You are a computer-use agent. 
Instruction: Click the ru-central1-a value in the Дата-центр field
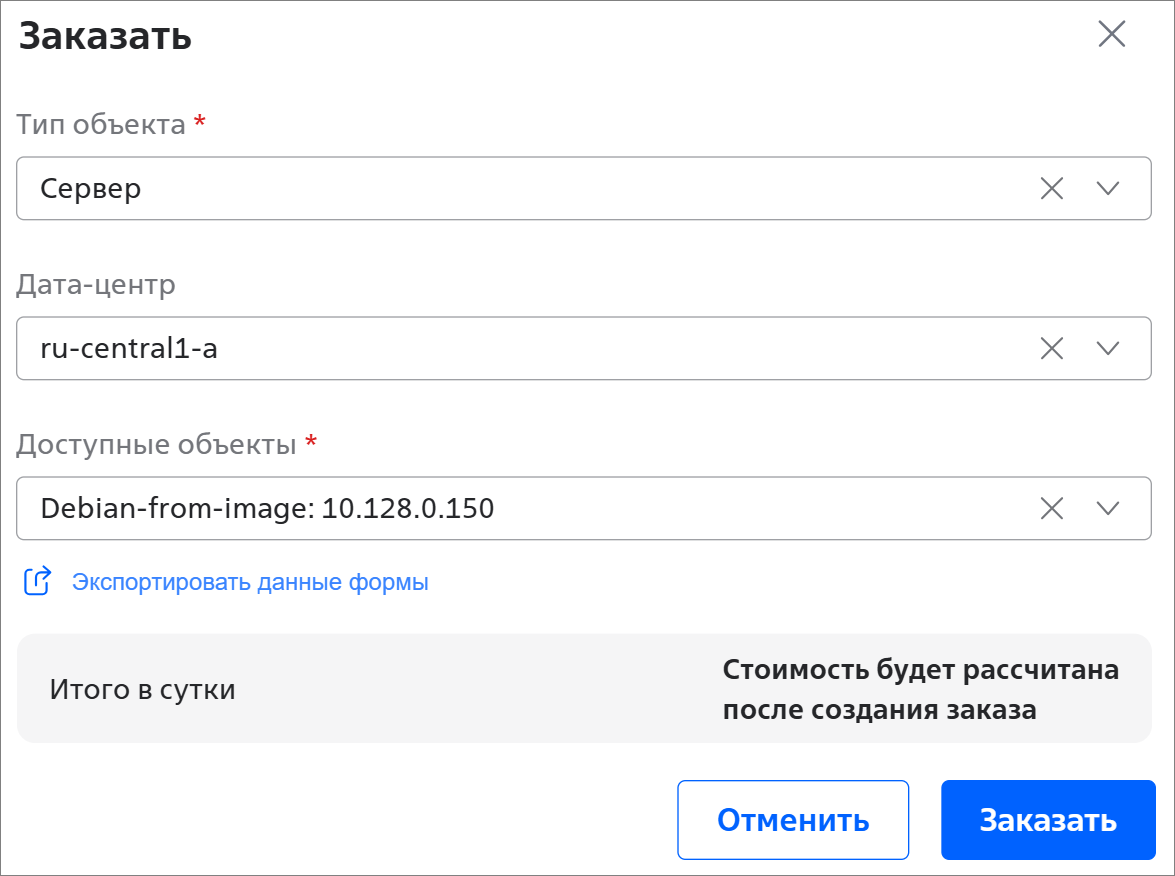click(129, 348)
